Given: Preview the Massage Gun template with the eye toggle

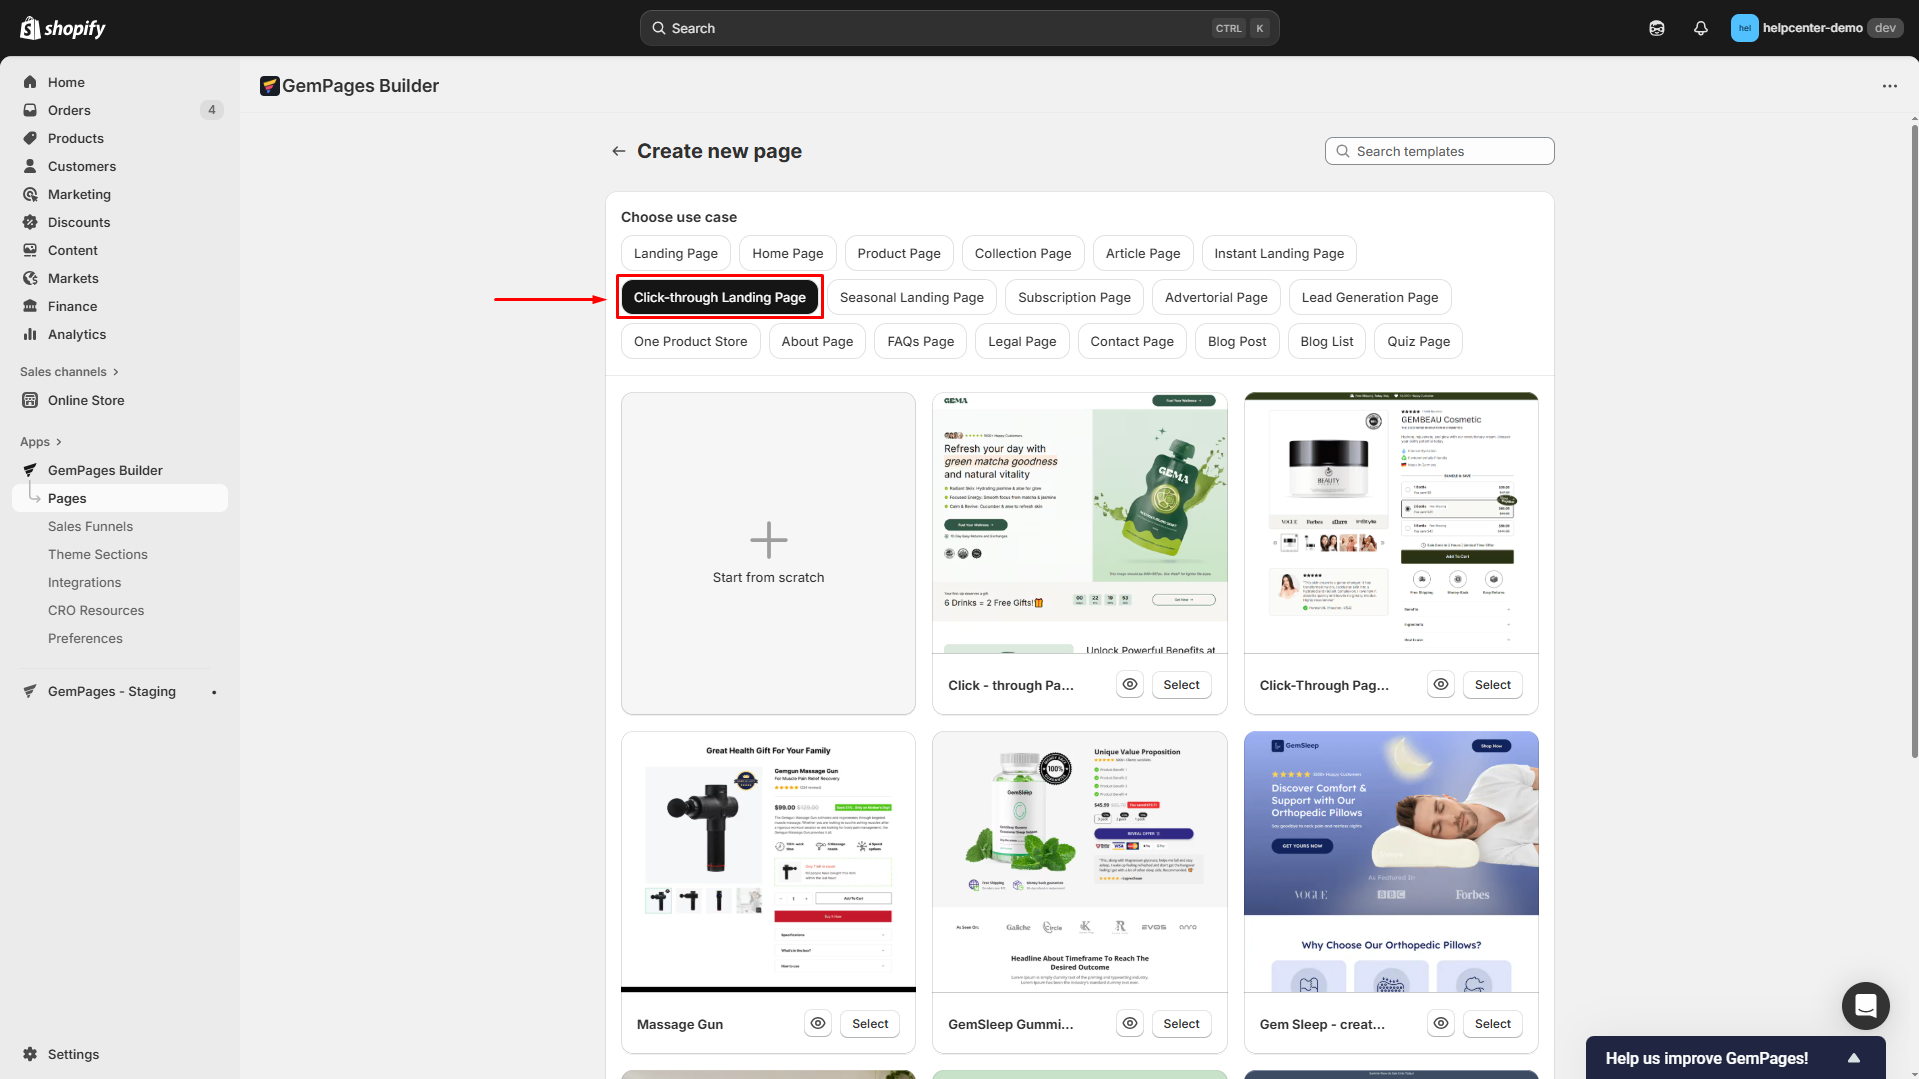Looking at the screenshot, I should tap(817, 1023).
